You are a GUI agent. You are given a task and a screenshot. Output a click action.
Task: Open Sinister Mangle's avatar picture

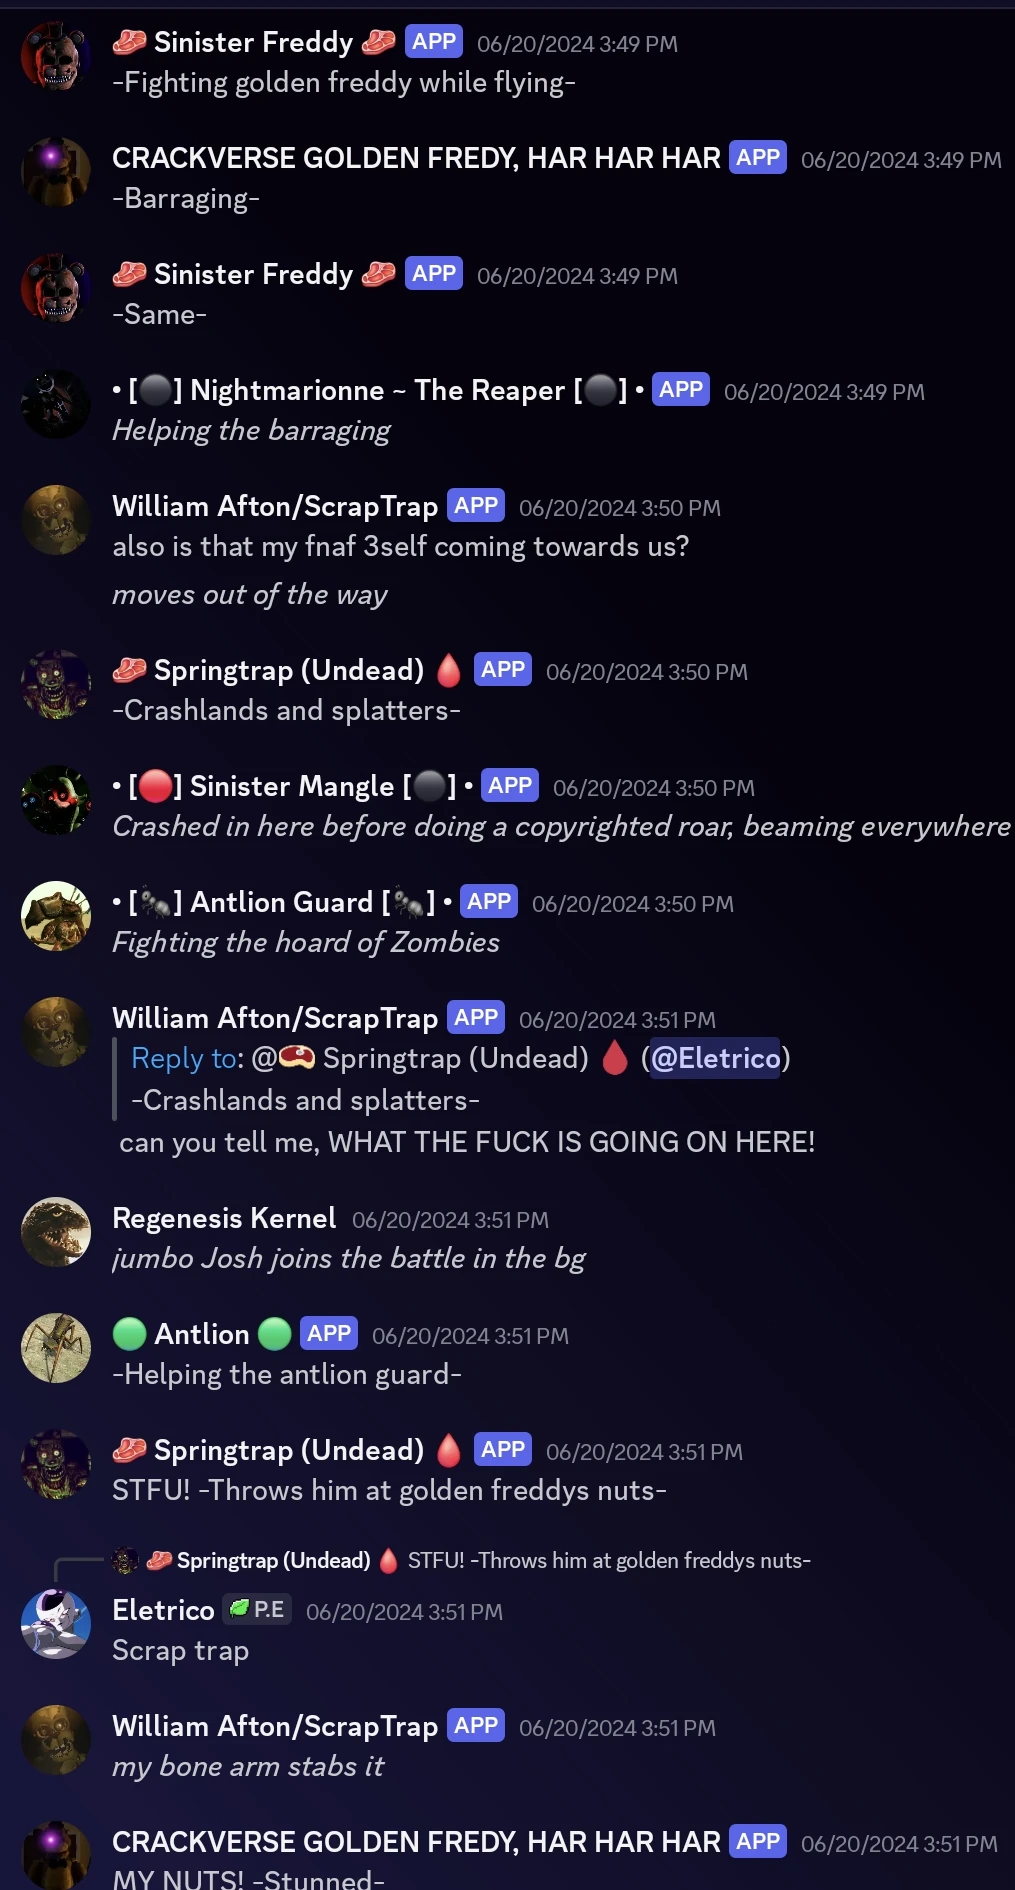pyautogui.click(x=56, y=800)
